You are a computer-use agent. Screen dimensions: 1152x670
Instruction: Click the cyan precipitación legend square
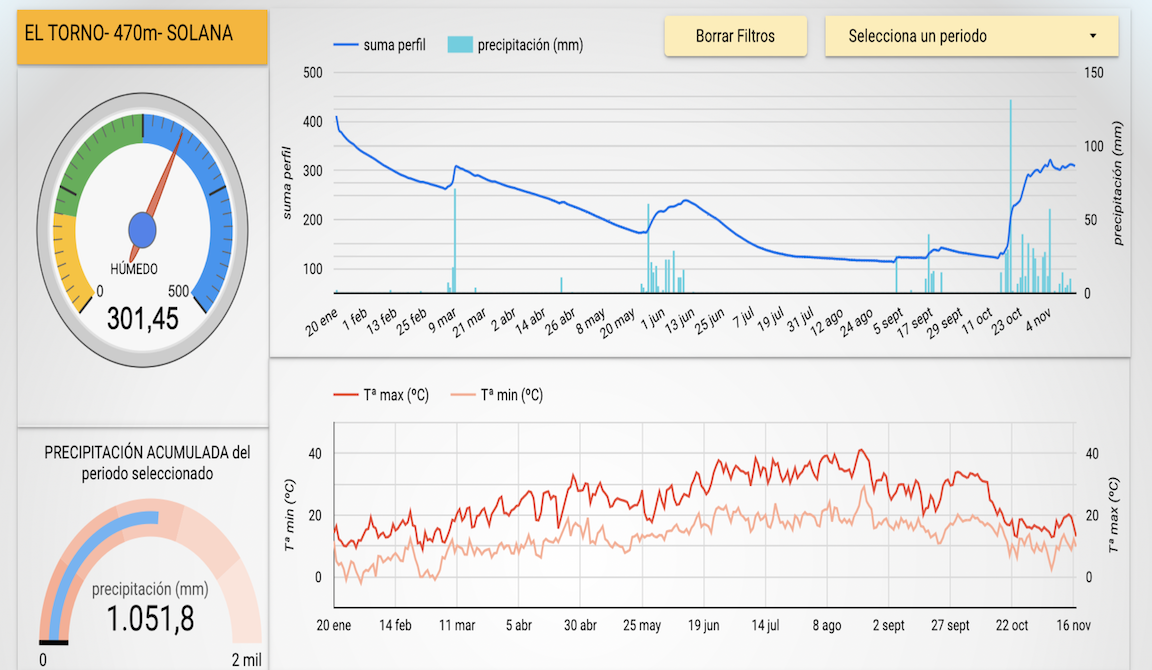pos(460,45)
